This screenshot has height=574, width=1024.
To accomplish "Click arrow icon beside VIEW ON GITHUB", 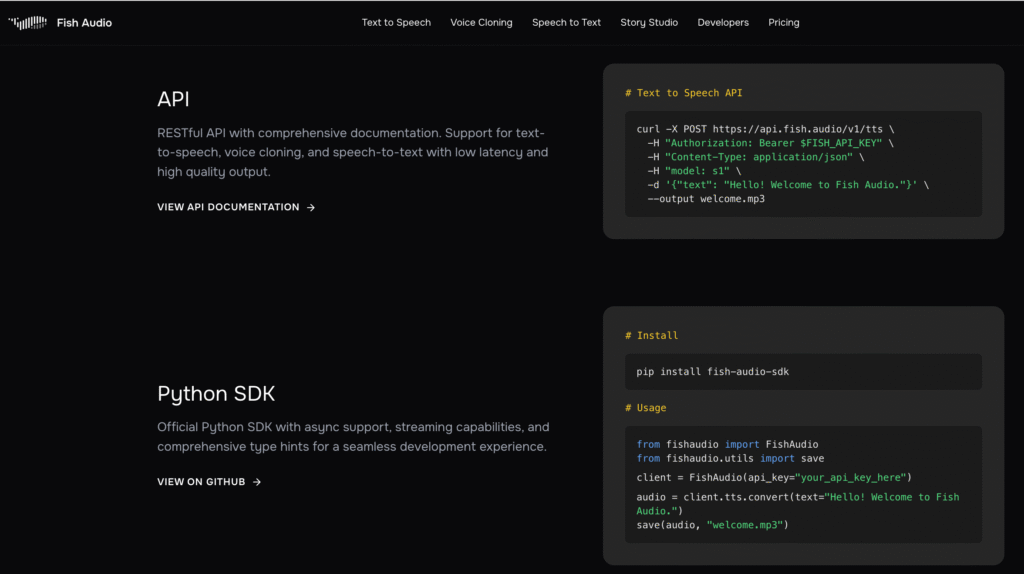I will coord(257,482).
